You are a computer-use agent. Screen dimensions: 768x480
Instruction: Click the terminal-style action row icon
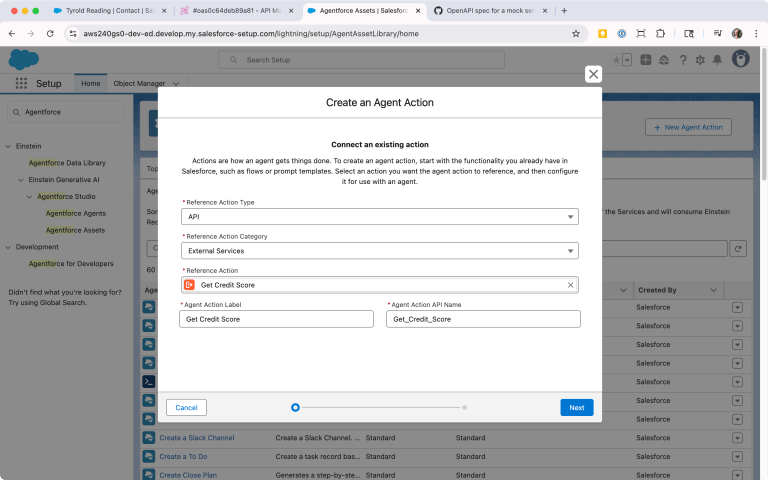[149, 382]
